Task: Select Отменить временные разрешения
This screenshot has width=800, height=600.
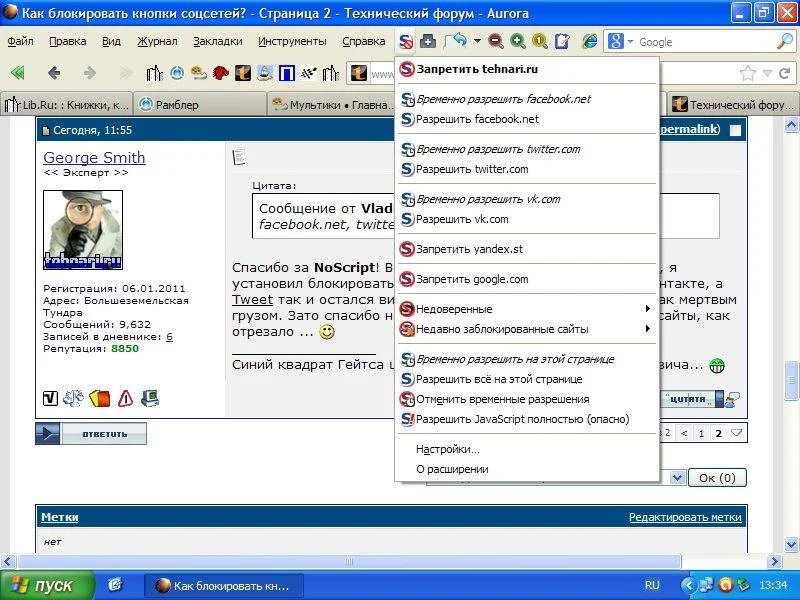Action: 527,399
